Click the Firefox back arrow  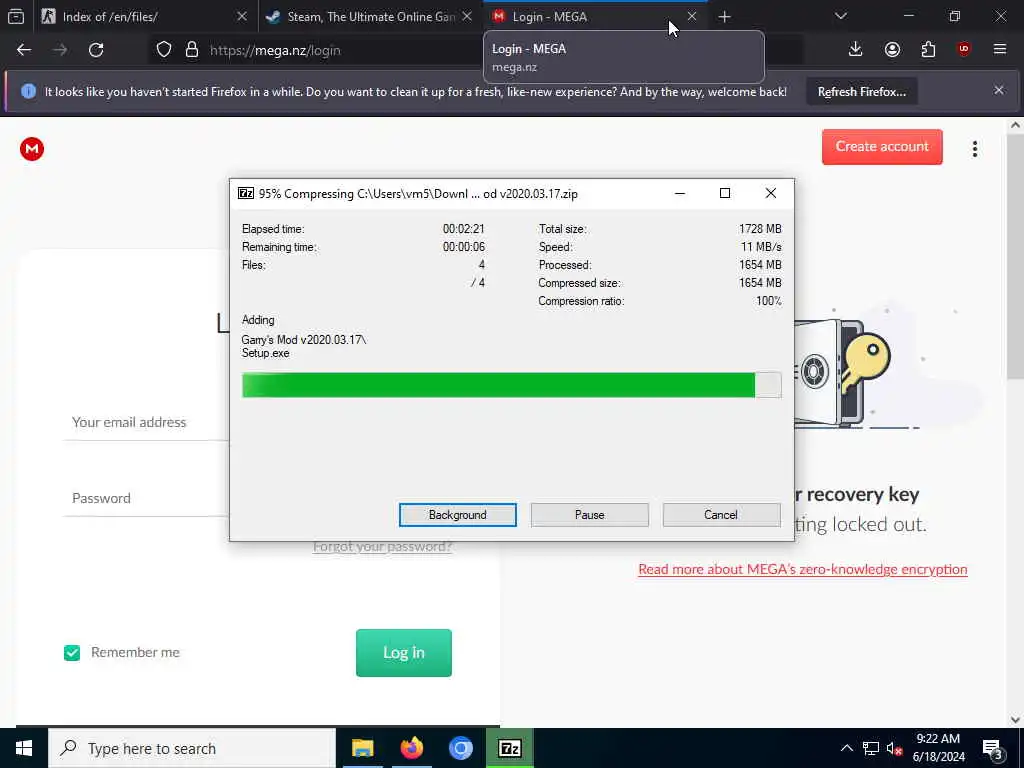tap(24, 50)
